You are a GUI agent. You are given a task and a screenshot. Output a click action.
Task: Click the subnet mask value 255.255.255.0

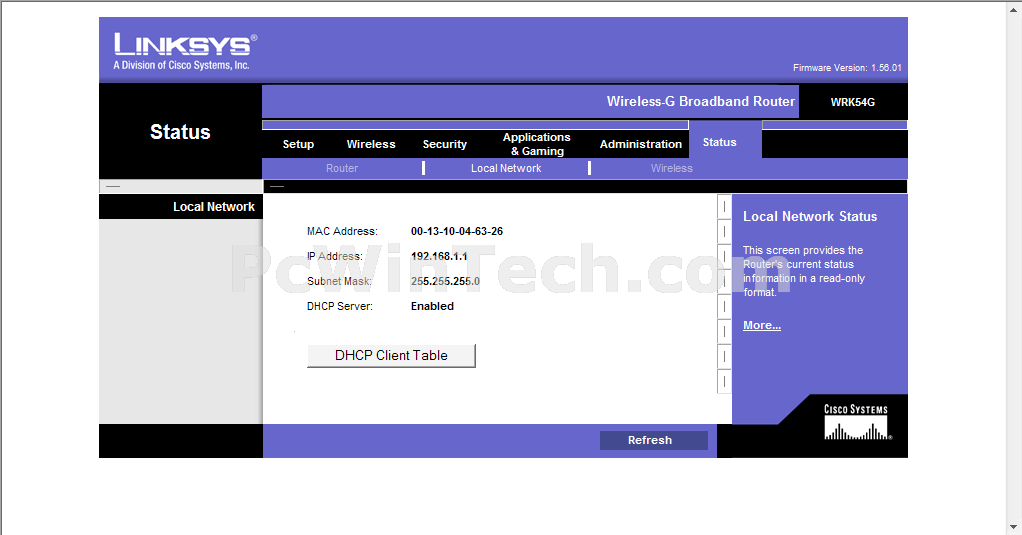[x=445, y=282]
